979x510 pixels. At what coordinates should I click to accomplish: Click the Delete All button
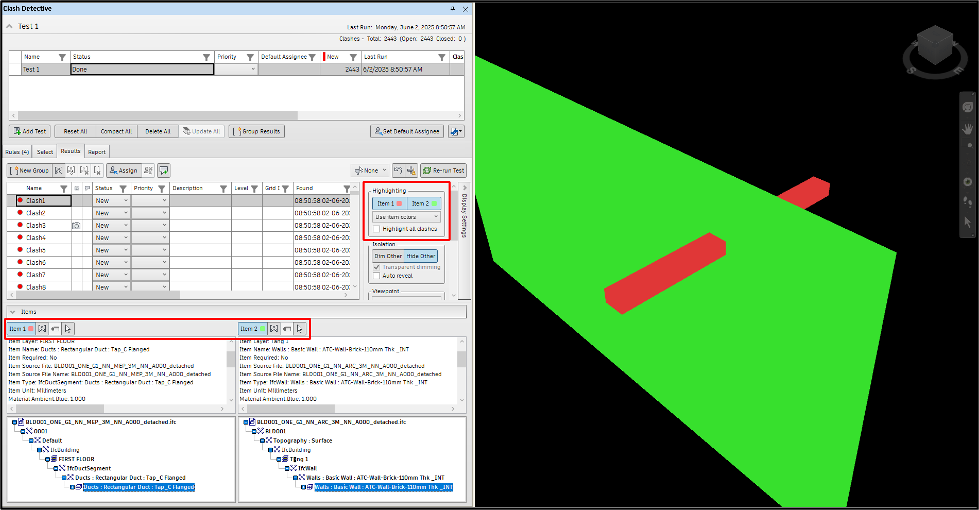click(x=157, y=131)
